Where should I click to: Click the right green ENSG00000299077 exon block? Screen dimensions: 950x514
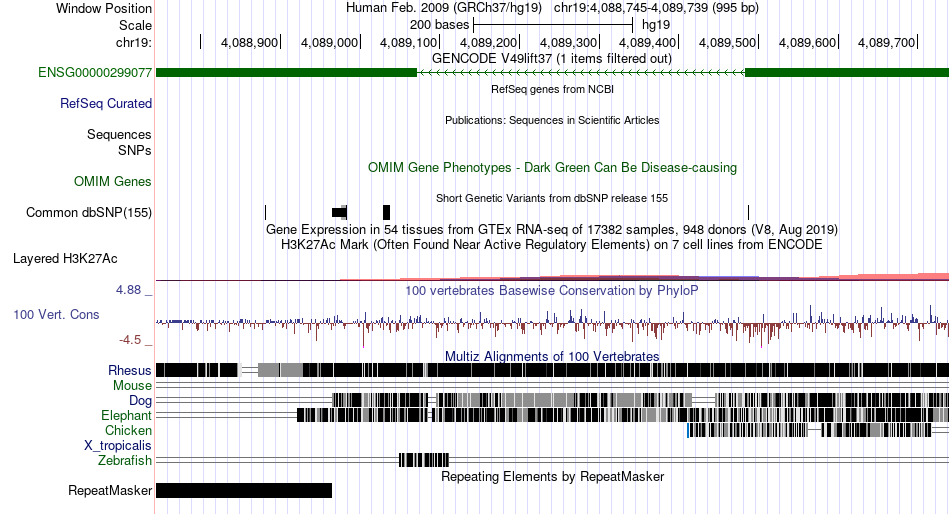pos(847,73)
